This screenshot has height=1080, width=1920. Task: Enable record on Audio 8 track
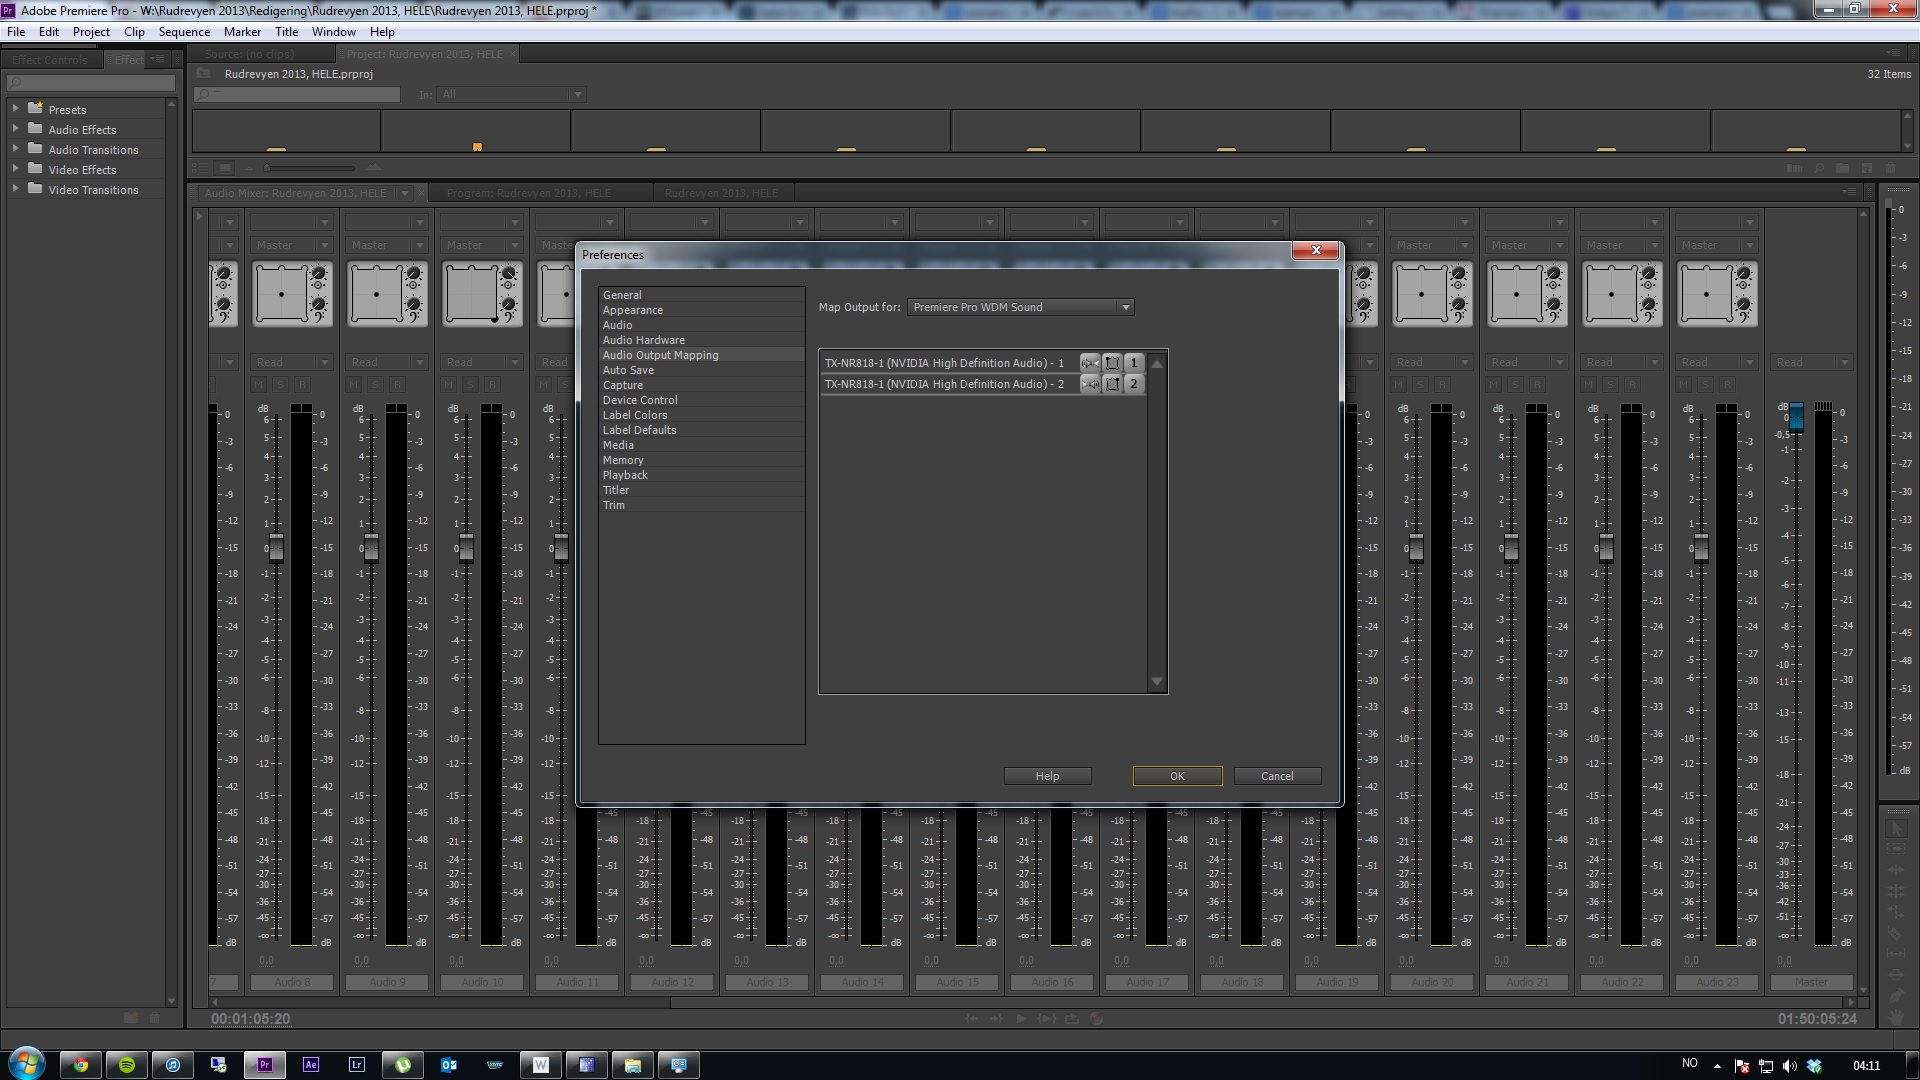coord(302,385)
